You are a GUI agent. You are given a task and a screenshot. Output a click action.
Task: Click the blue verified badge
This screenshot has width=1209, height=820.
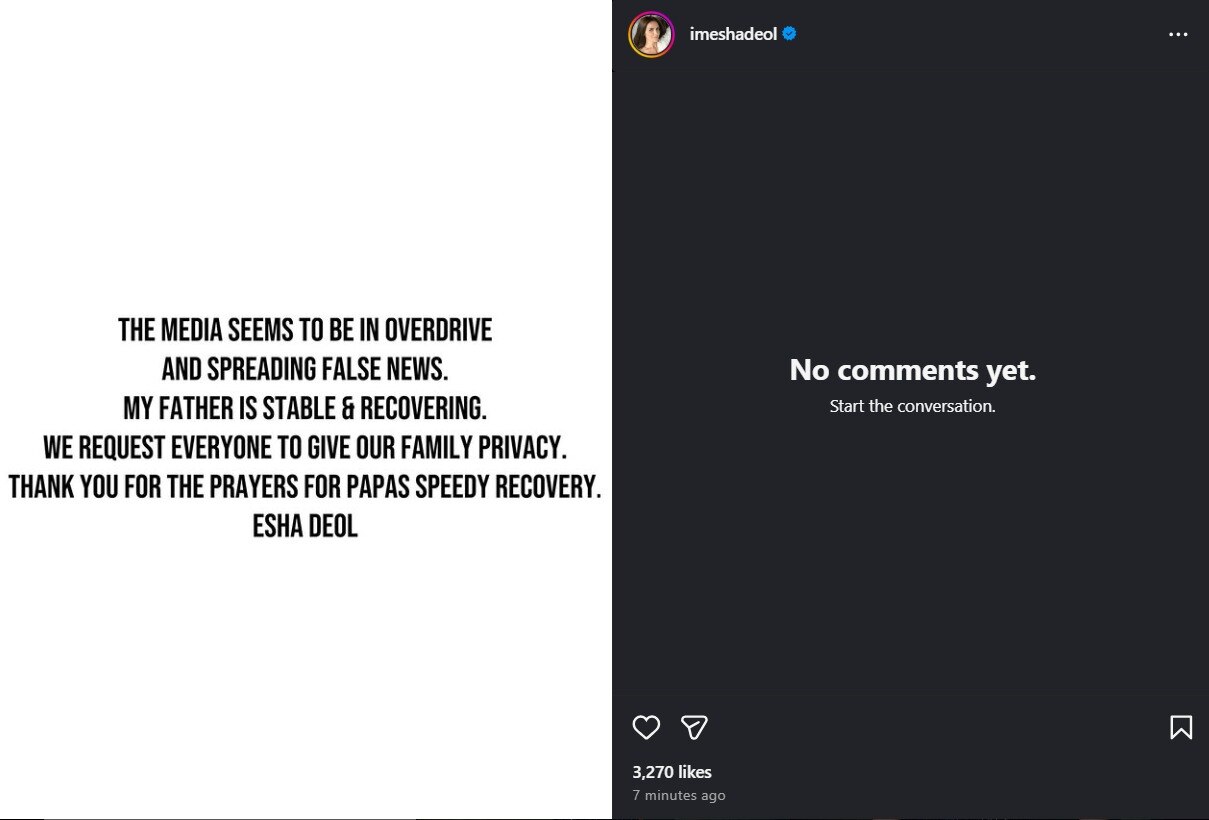click(790, 34)
